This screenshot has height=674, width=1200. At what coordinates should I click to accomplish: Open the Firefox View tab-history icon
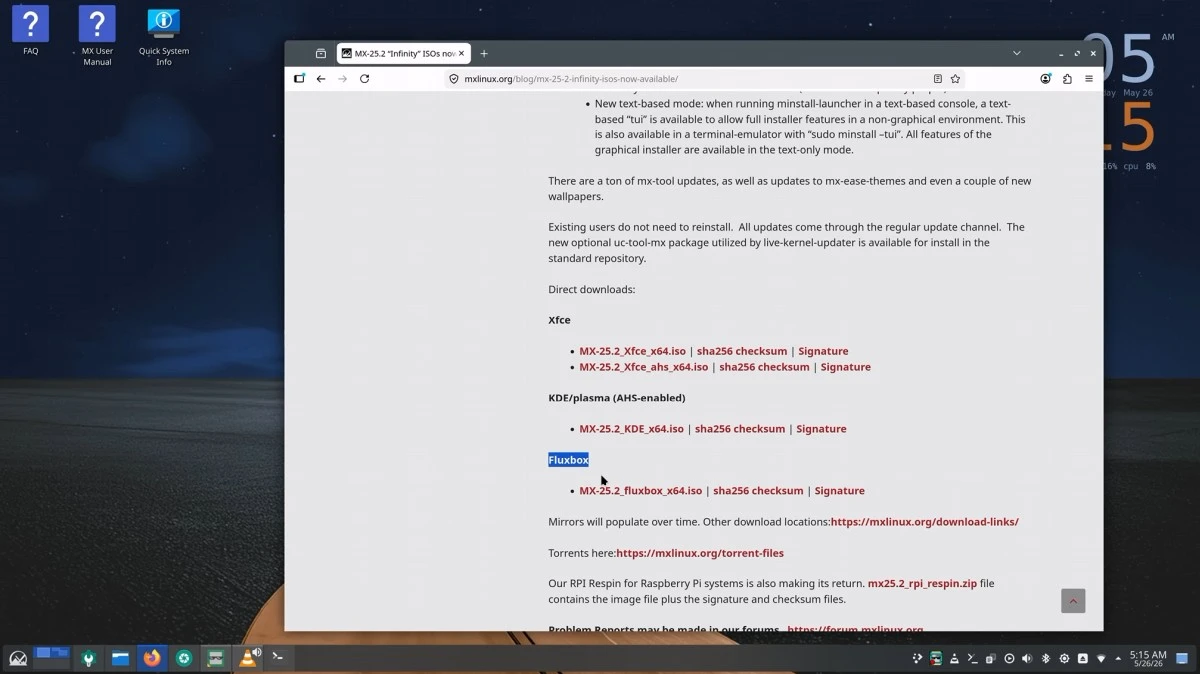[x=321, y=53]
